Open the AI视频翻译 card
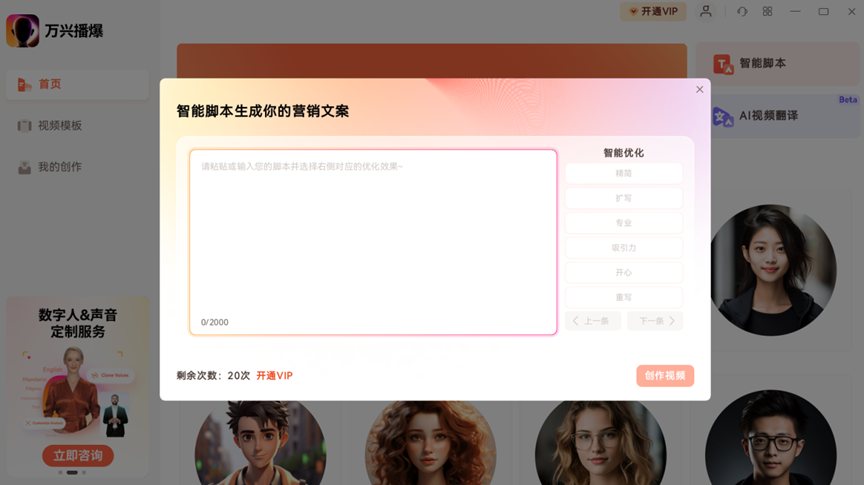Screen dimensions: 864x485 [785, 116]
